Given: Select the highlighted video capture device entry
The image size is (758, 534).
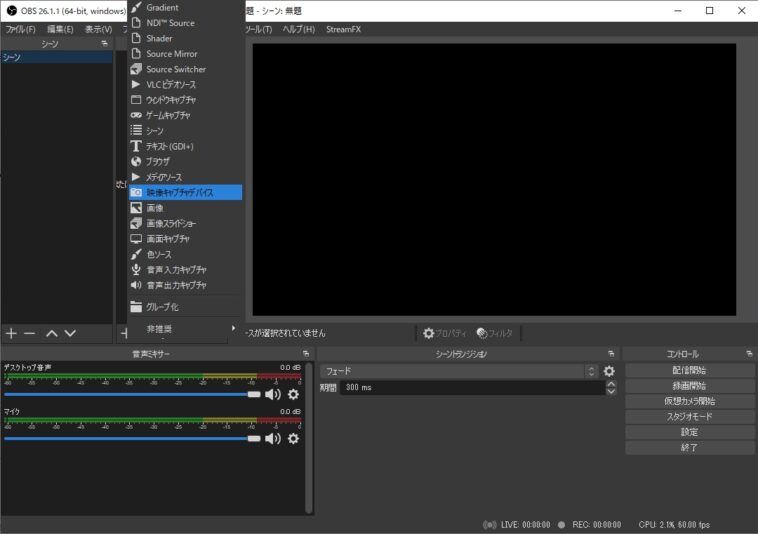Looking at the screenshot, I should pos(185,192).
